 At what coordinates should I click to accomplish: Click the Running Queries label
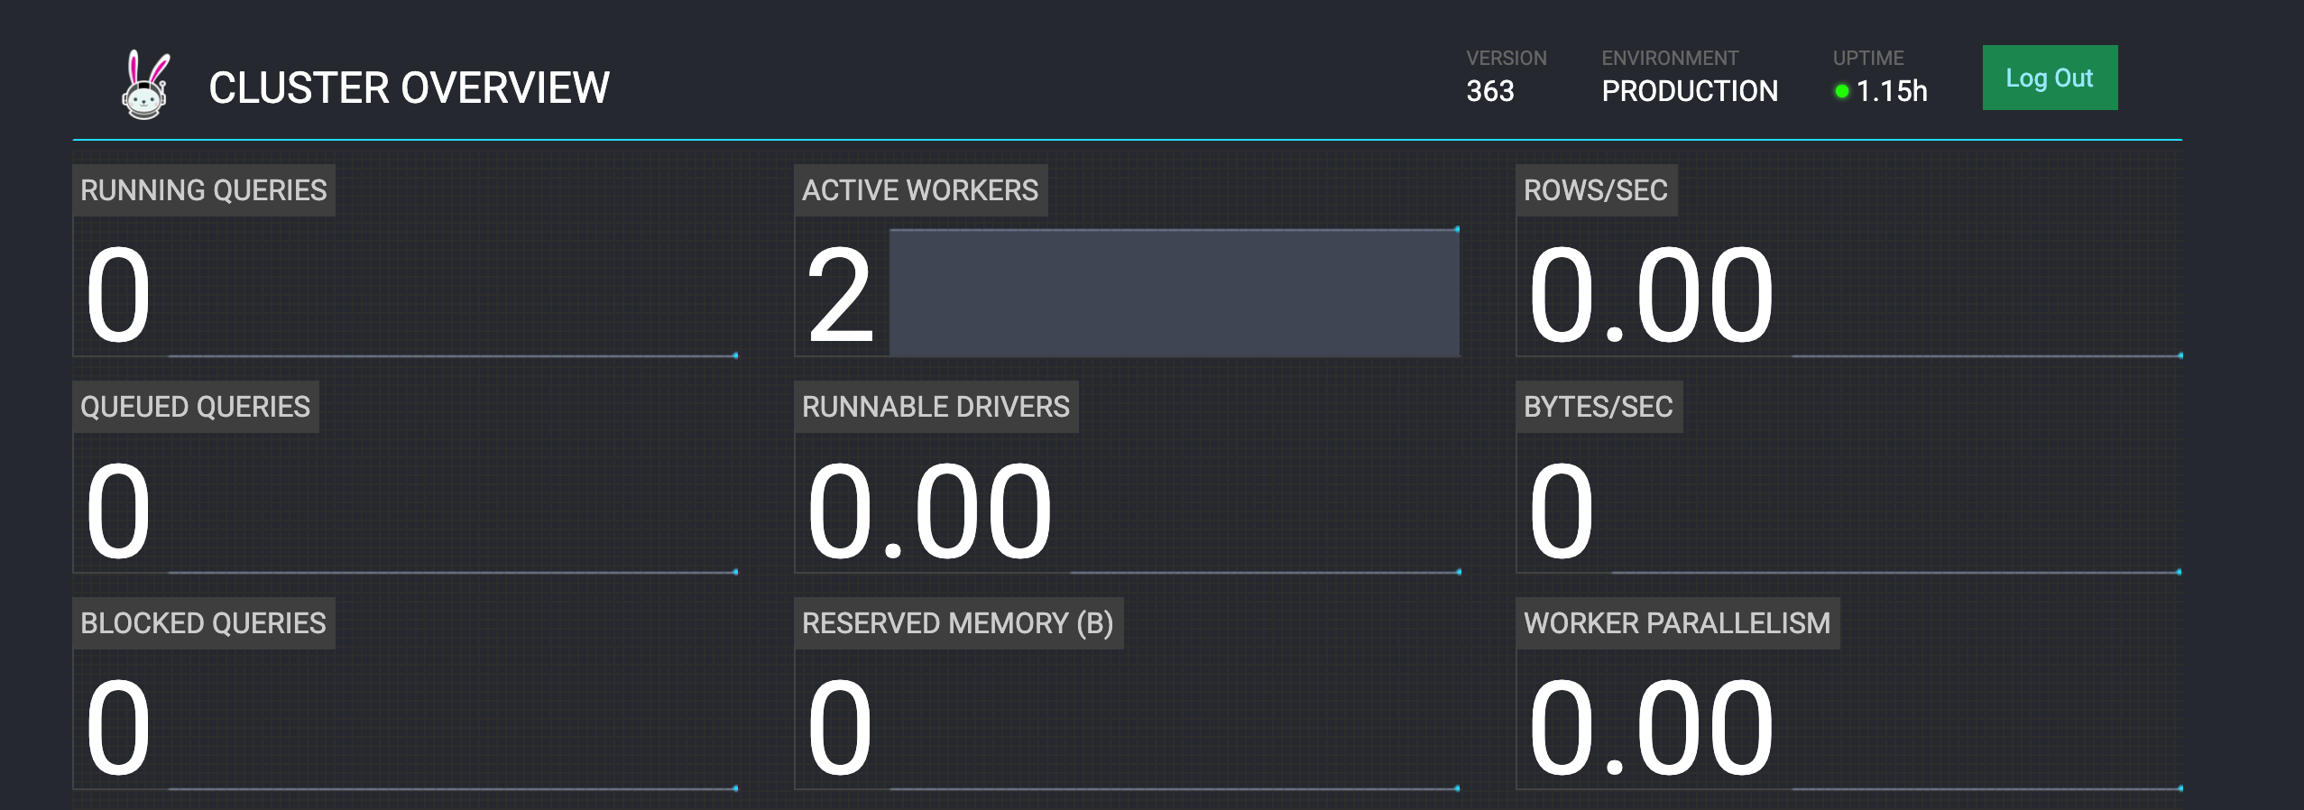(203, 190)
